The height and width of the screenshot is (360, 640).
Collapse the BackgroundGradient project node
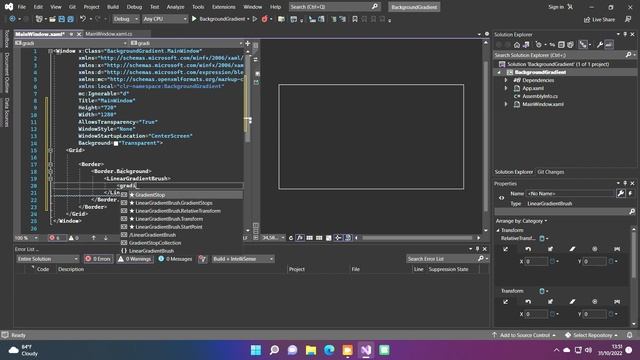point(499,72)
